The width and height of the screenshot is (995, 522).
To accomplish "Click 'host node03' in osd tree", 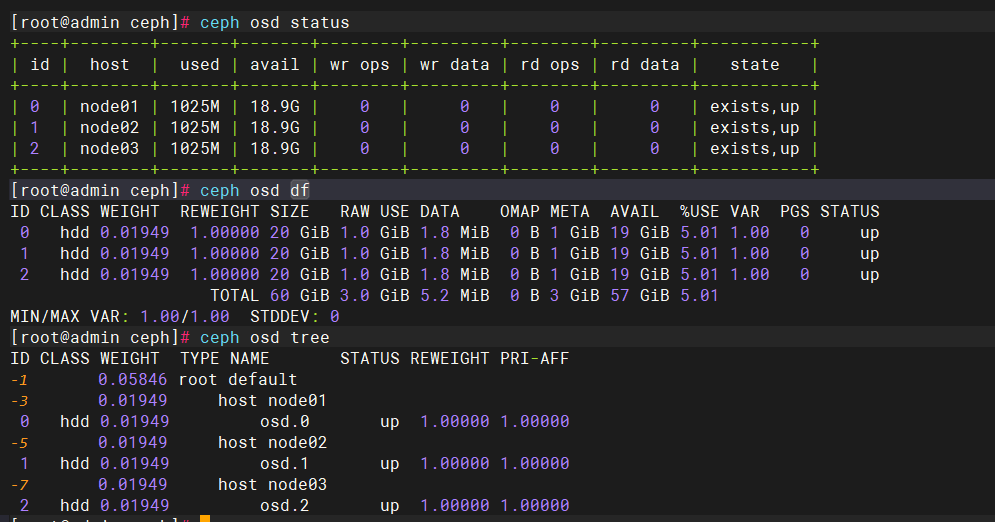I will [272, 485].
